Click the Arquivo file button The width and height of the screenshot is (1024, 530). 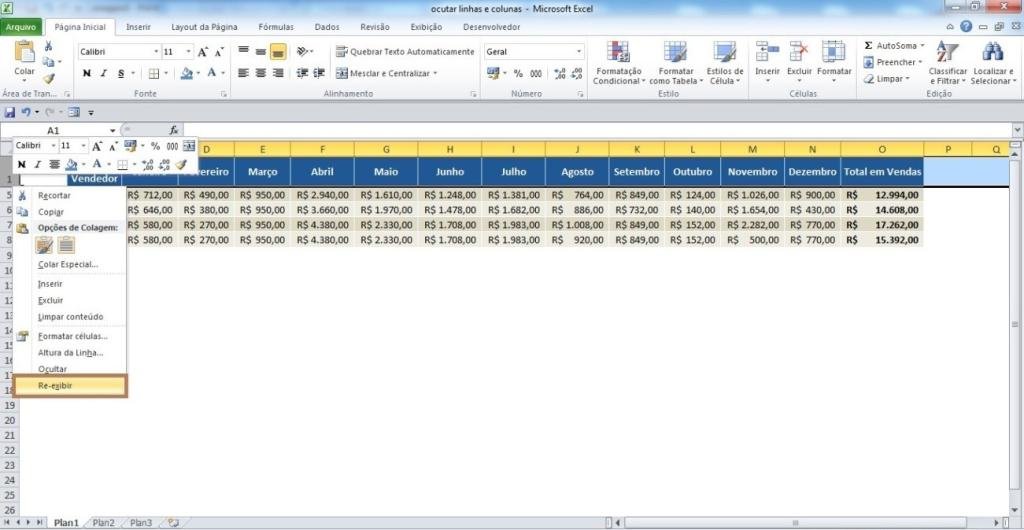tap(23, 27)
